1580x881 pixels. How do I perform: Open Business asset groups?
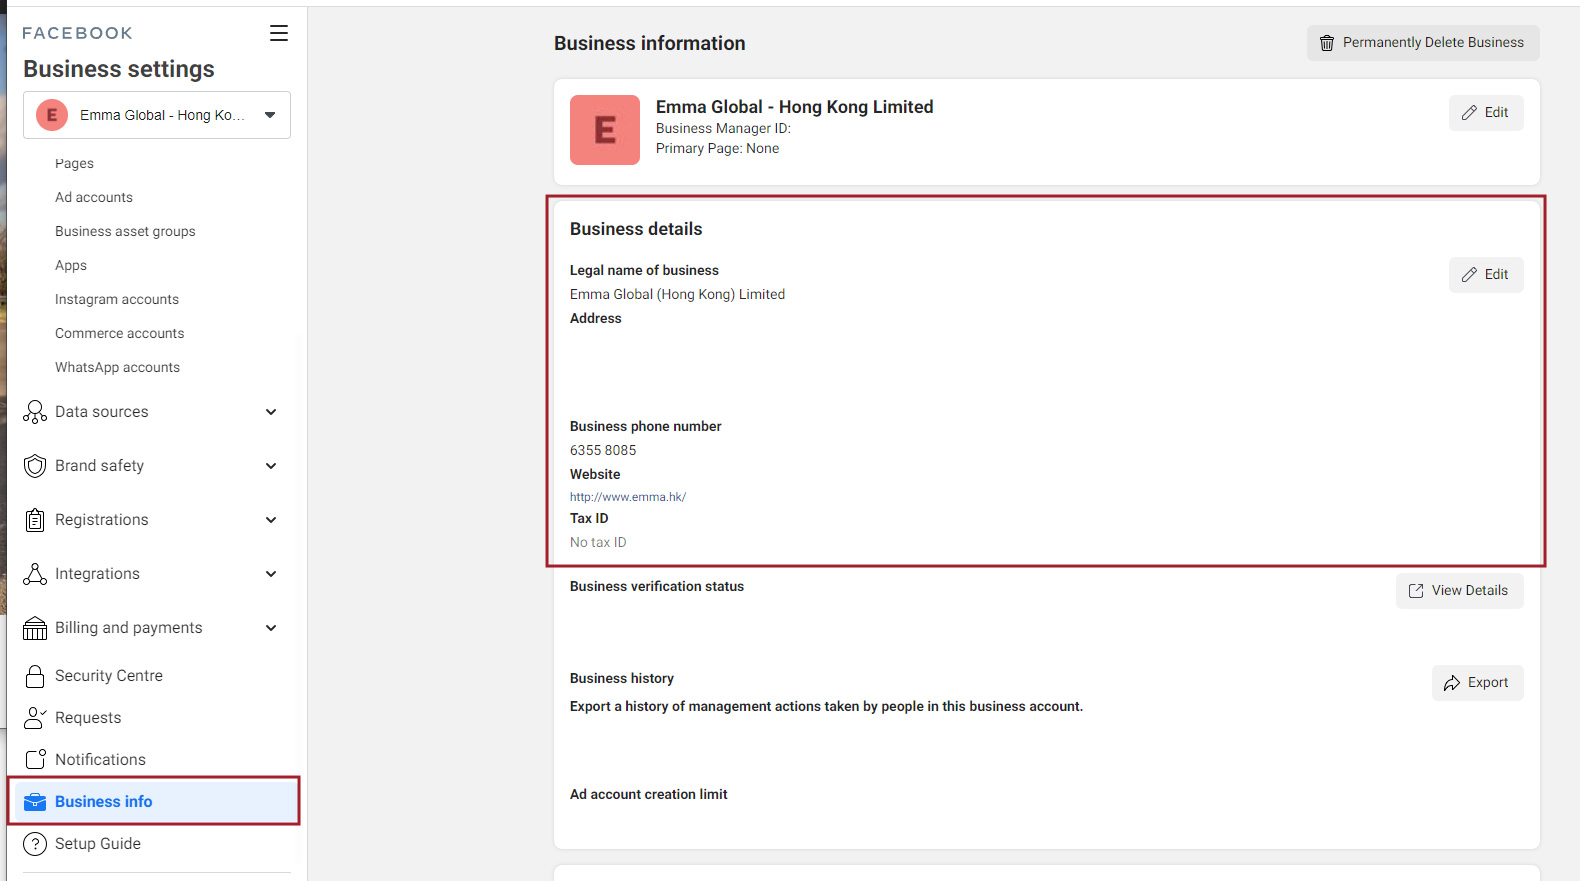tap(125, 231)
